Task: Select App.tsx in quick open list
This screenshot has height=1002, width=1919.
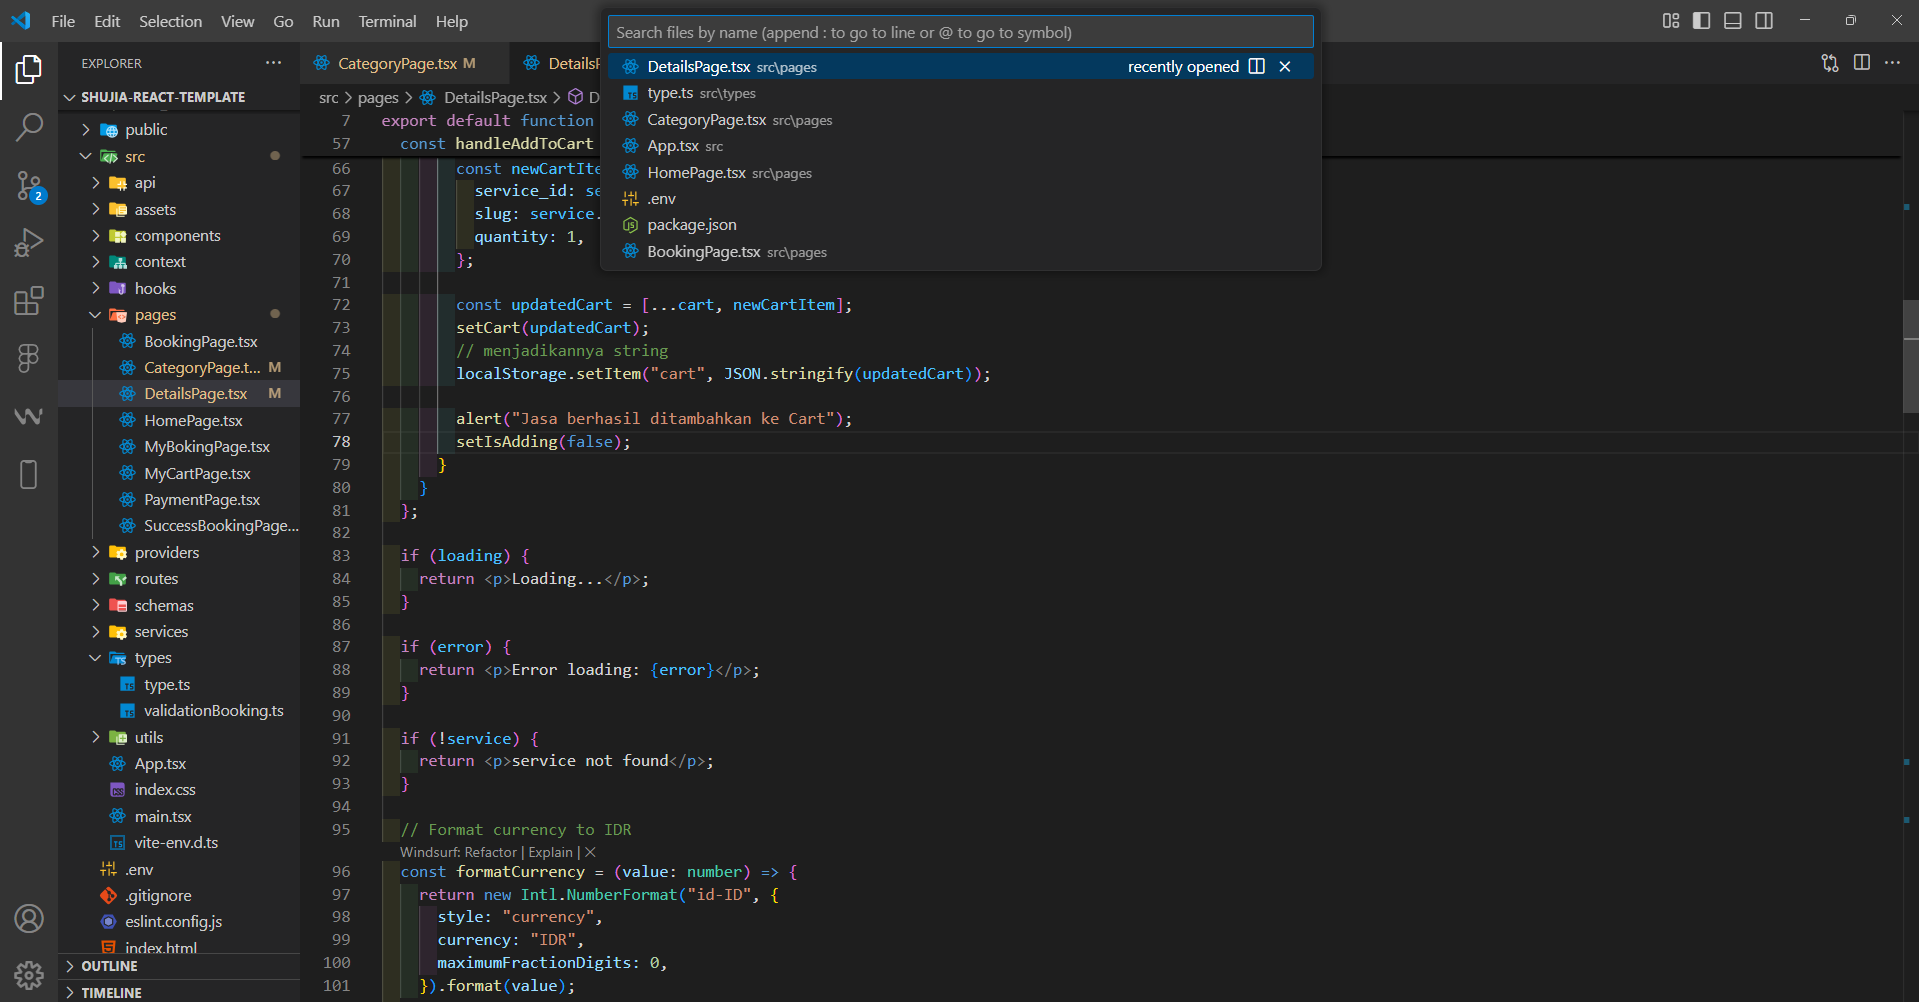Action: point(960,146)
